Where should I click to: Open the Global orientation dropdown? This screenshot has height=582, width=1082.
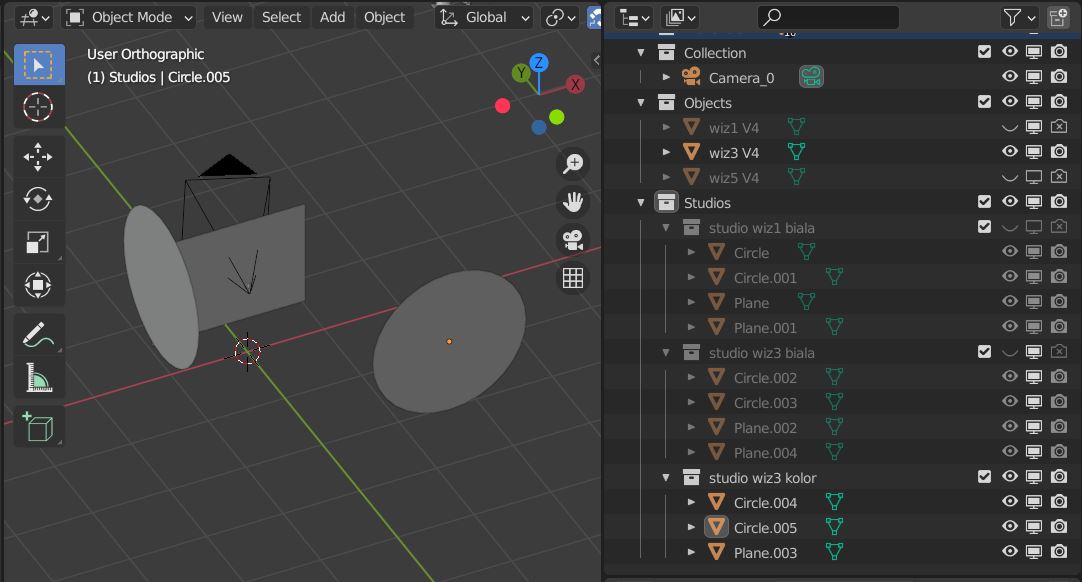click(486, 17)
